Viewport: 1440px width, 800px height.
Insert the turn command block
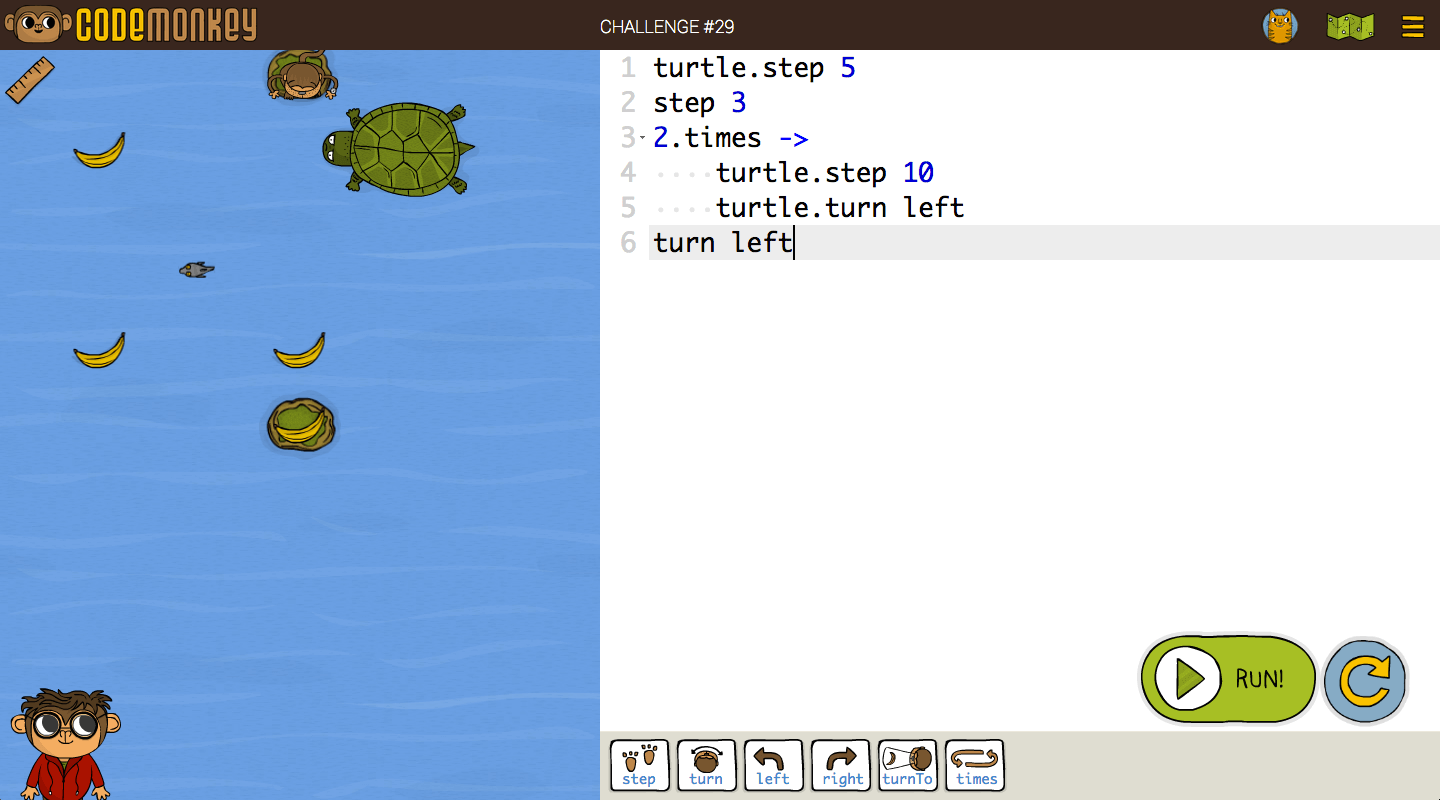click(x=706, y=765)
